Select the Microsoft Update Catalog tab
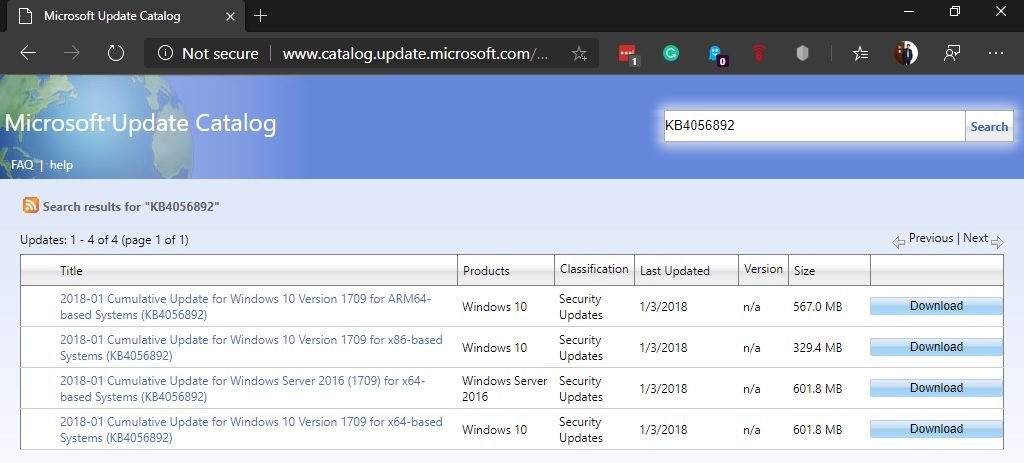The image size is (1024, 463). coord(124,16)
